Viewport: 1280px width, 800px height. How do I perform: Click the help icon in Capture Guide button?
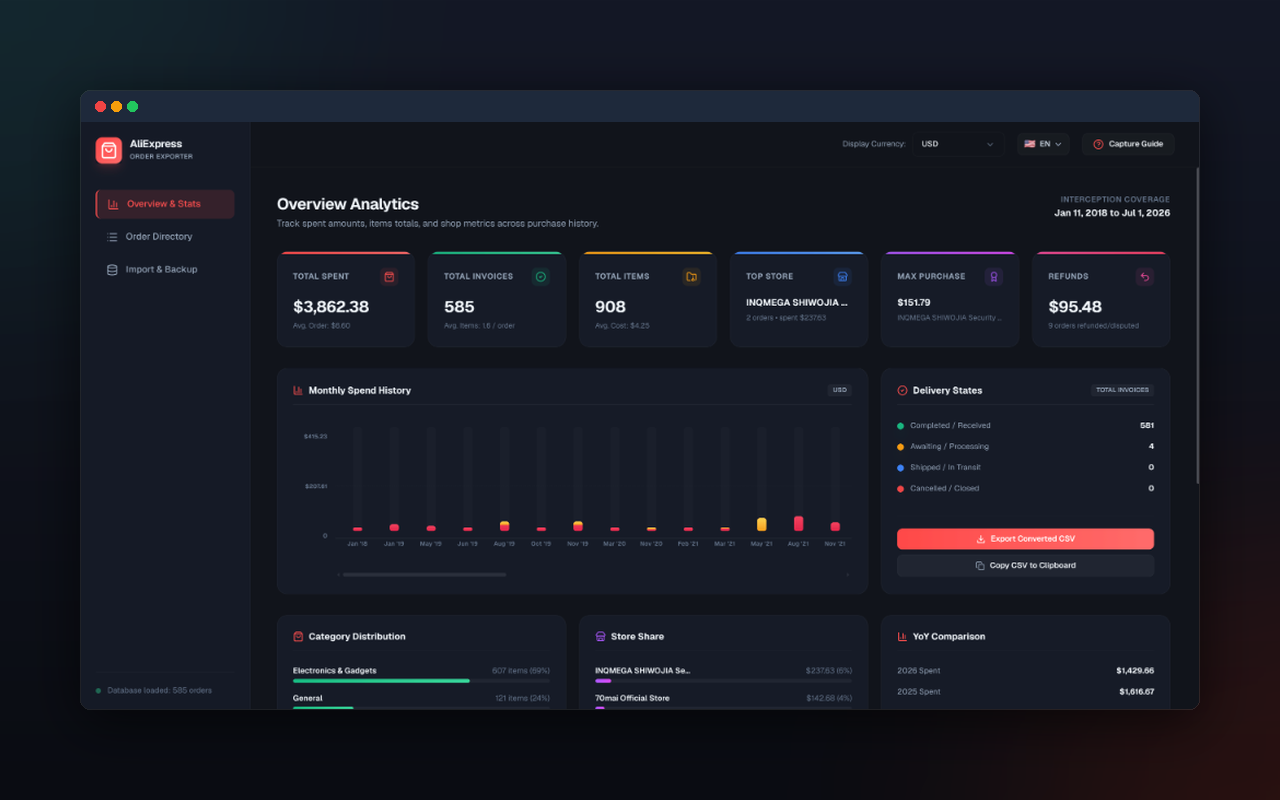tap(1098, 144)
